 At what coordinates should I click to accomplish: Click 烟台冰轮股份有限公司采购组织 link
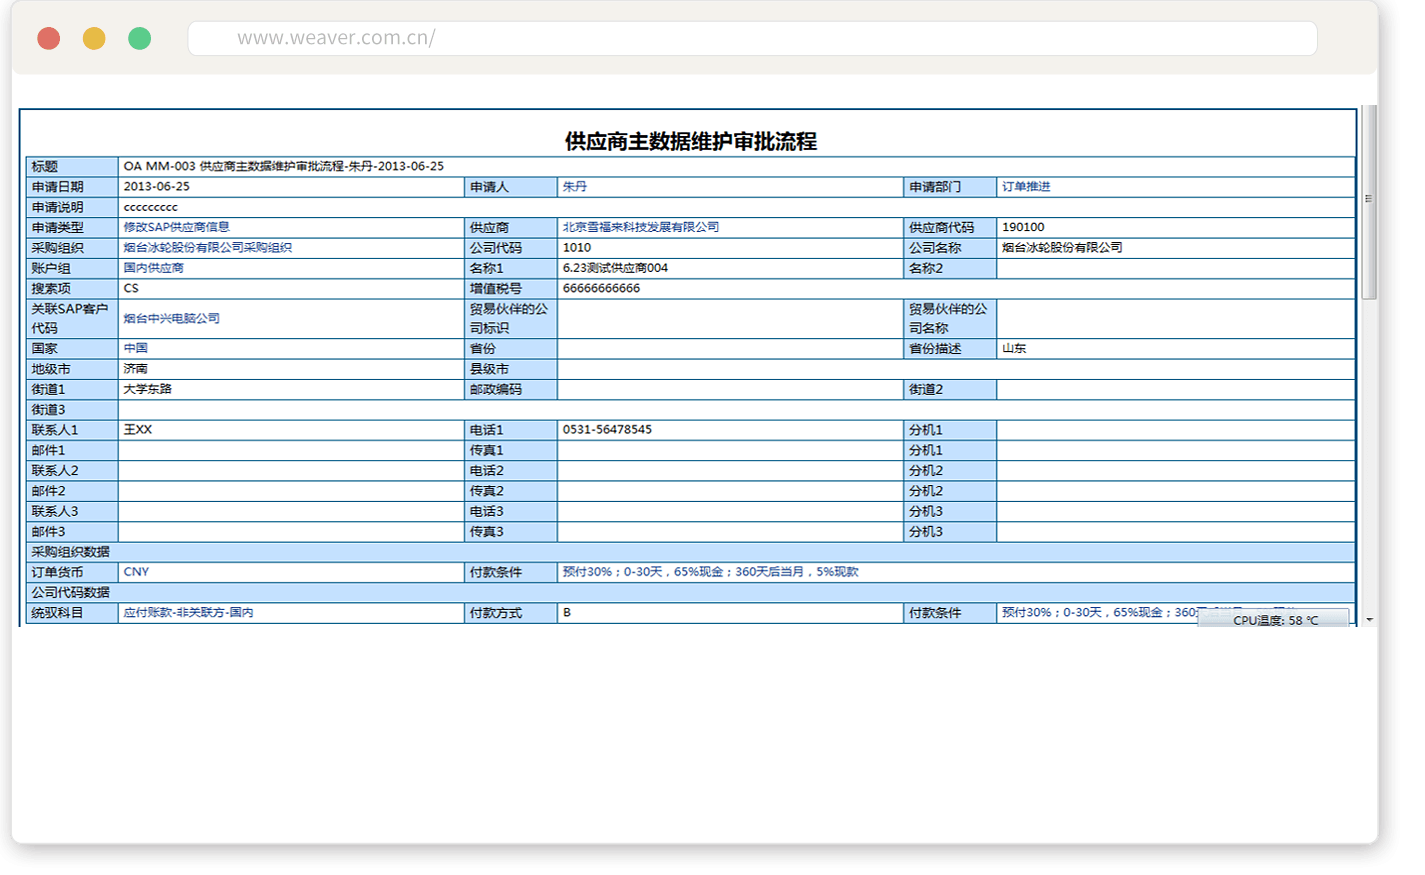point(207,248)
